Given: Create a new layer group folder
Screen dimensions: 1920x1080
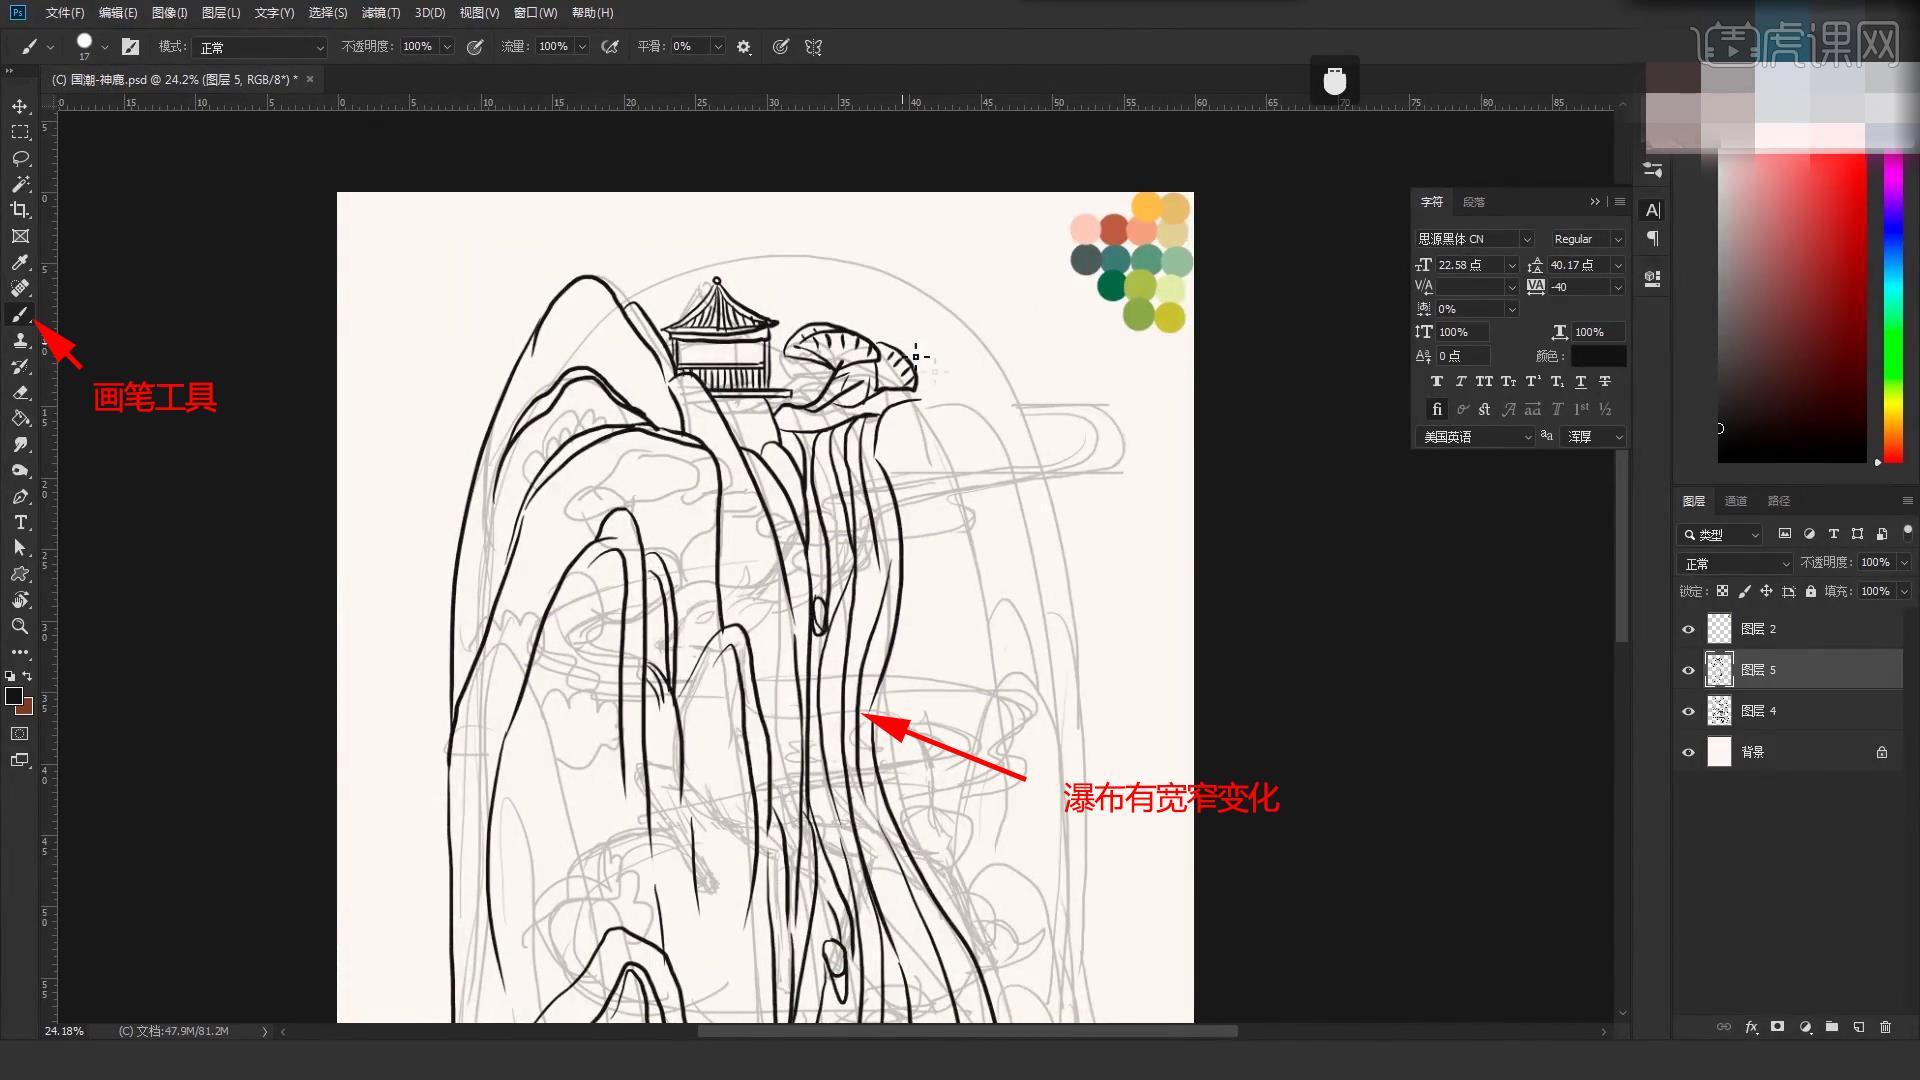Looking at the screenshot, I should 1832,1027.
